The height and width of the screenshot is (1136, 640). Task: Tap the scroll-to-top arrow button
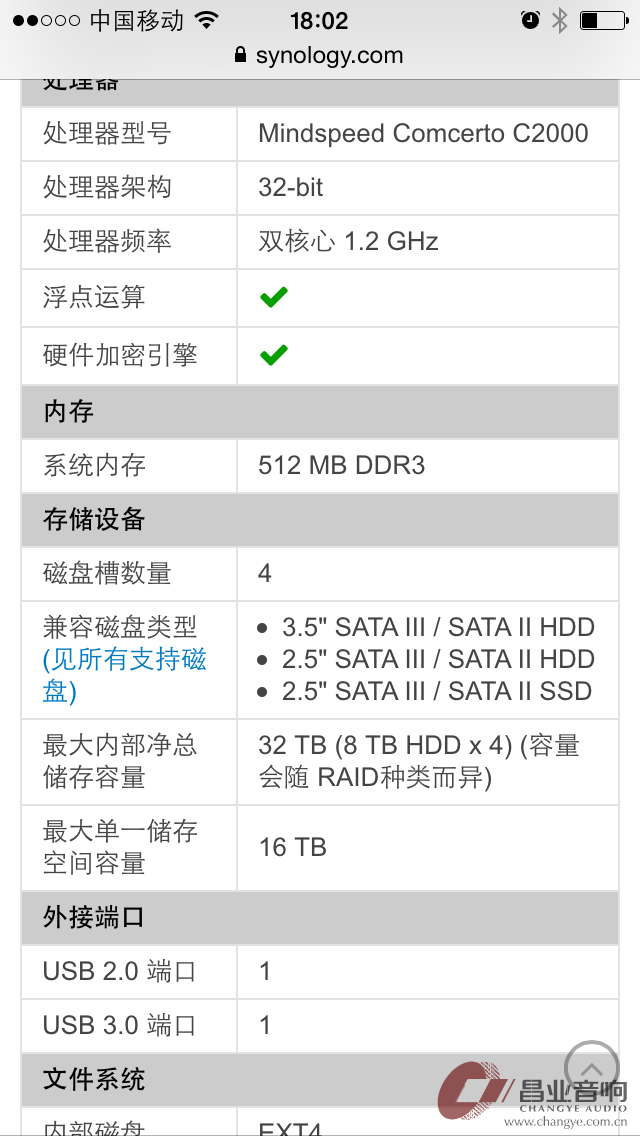[x=591, y=1069]
